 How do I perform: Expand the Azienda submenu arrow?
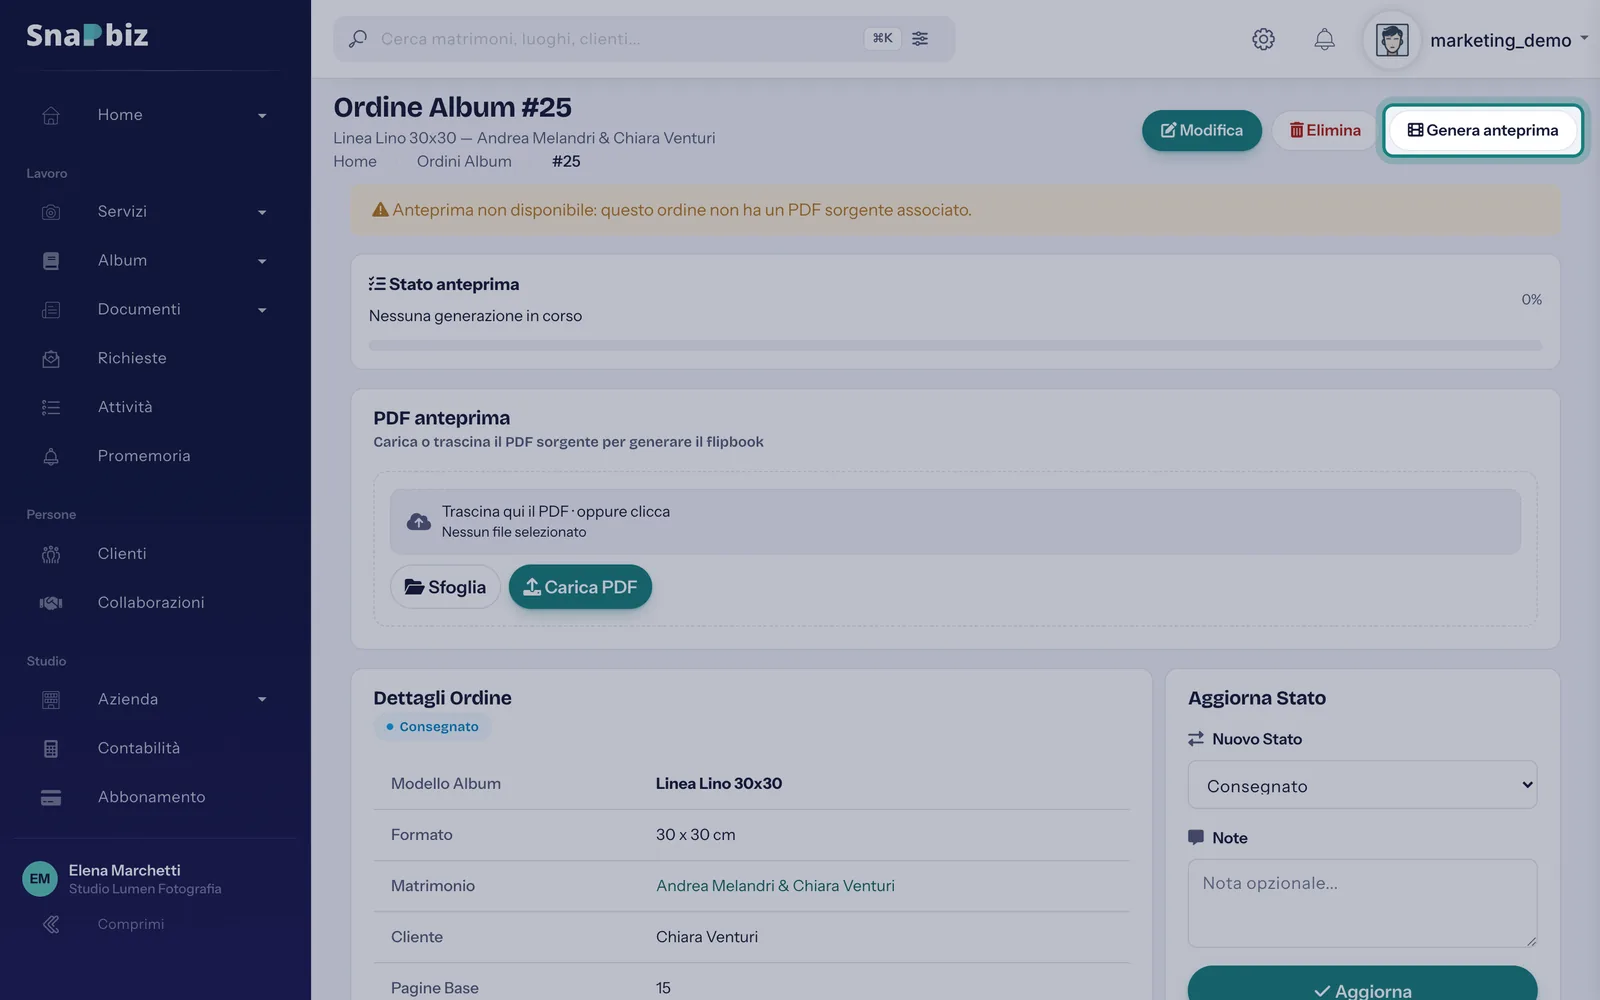click(262, 700)
